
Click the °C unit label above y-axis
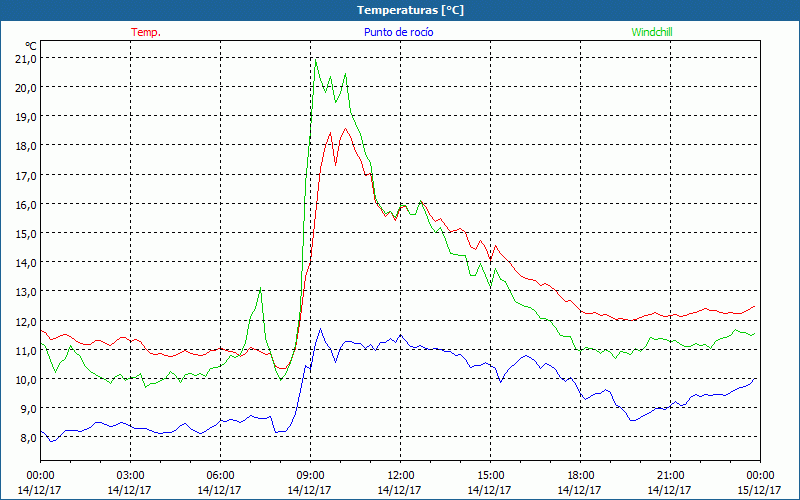[31, 46]
